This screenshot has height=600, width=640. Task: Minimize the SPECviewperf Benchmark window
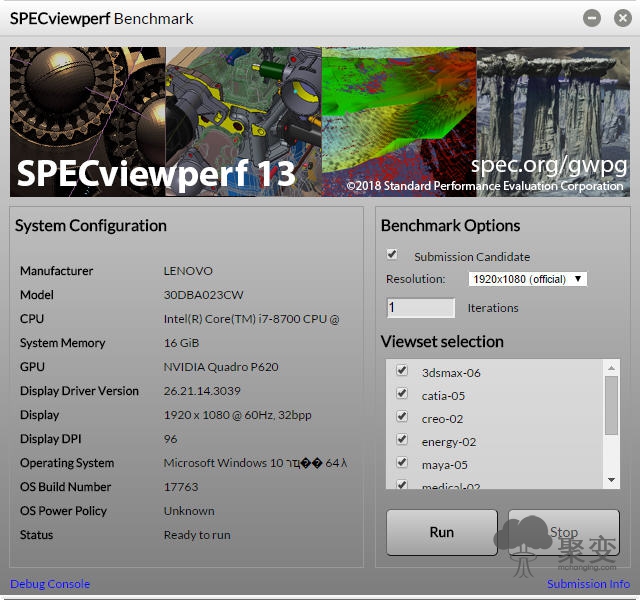point(591,18)
